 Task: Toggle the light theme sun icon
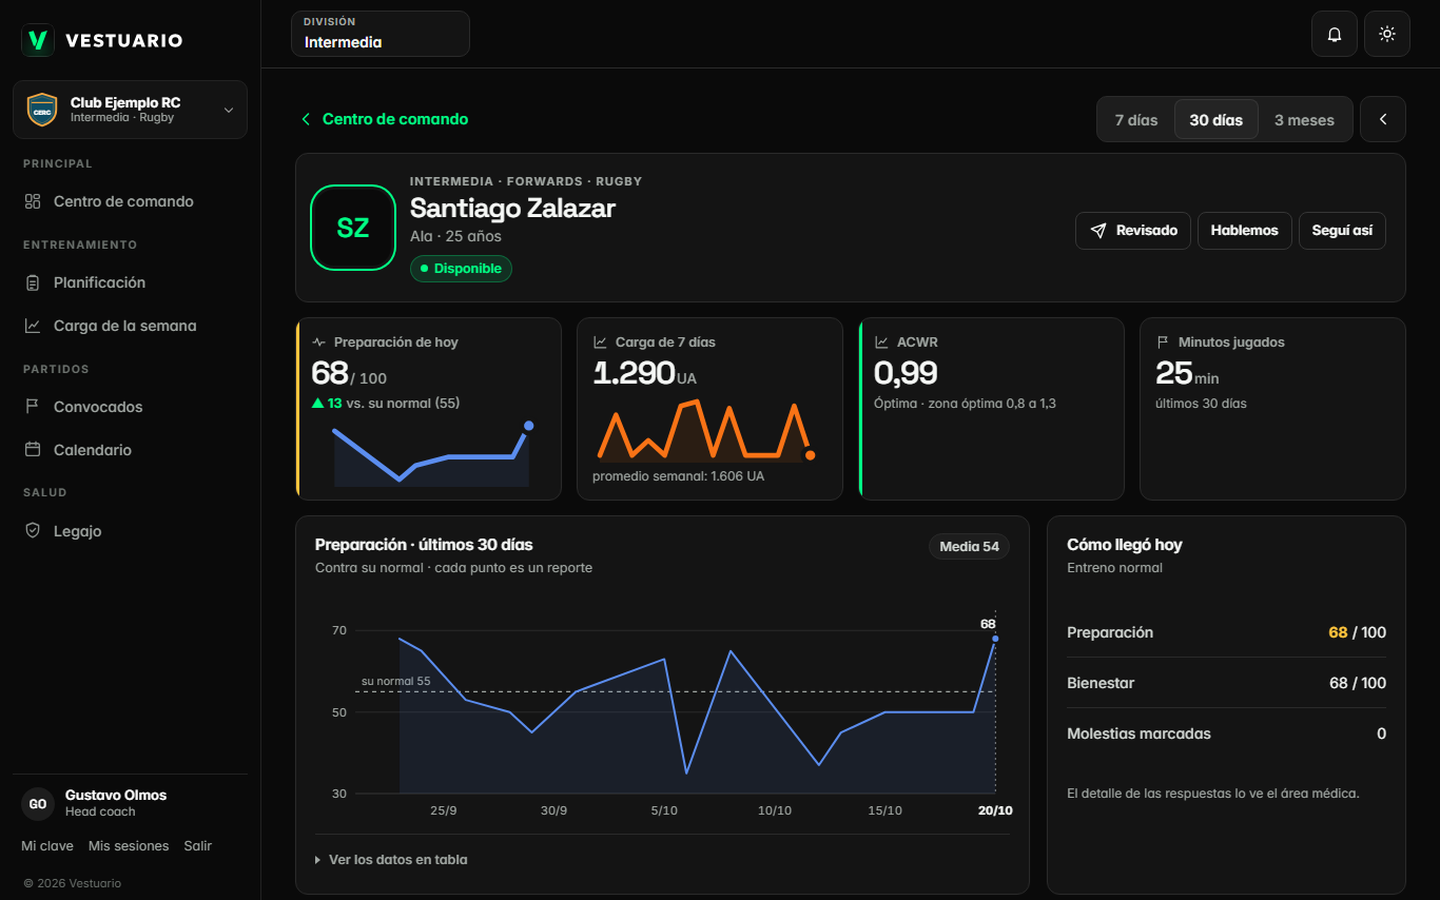(1387, 34)
